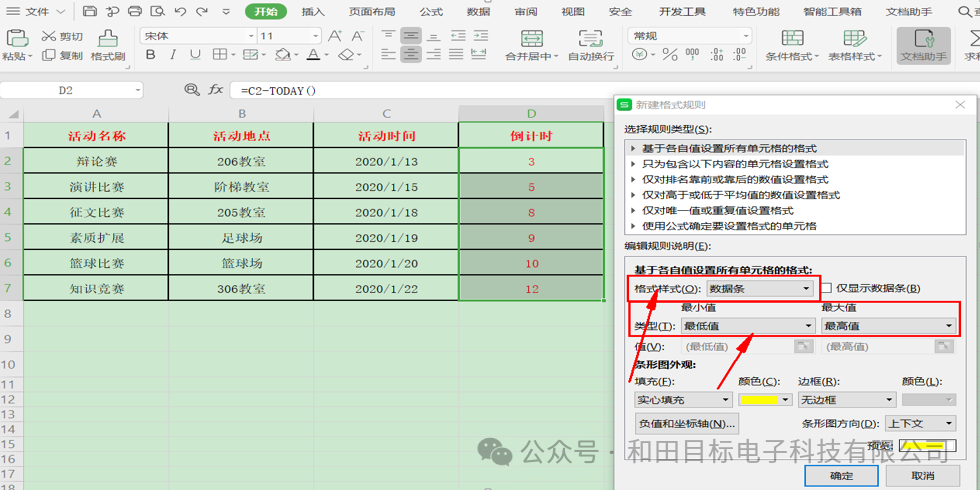Increase font size with the A+ icon

pos(335,36)
